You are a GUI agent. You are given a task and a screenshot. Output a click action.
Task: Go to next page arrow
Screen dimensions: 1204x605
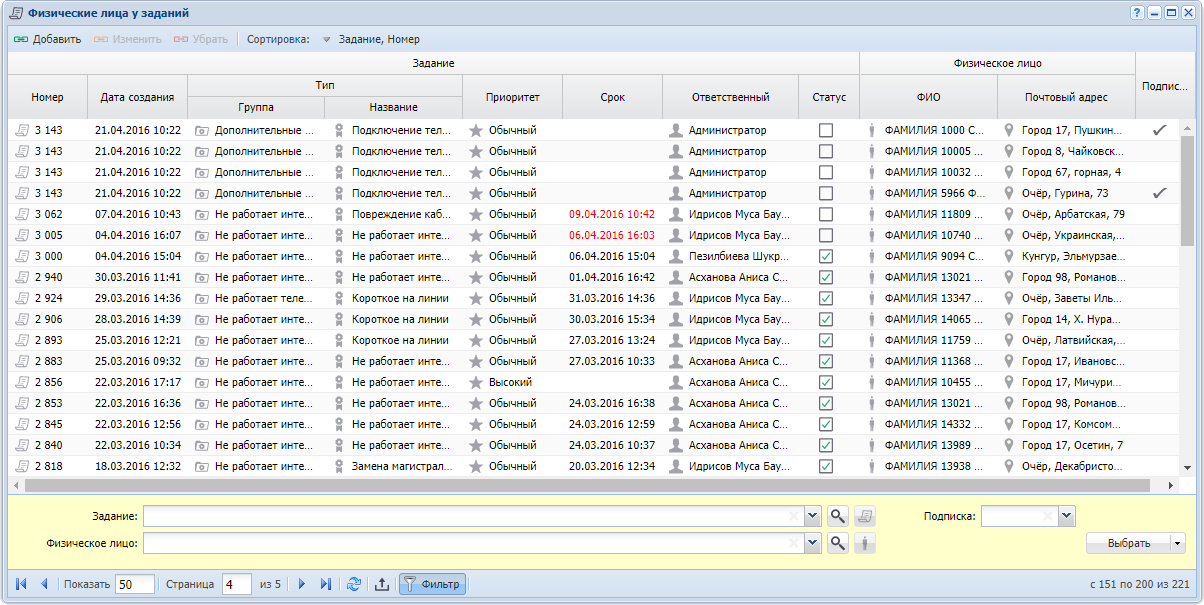click(x=301, y=584)
